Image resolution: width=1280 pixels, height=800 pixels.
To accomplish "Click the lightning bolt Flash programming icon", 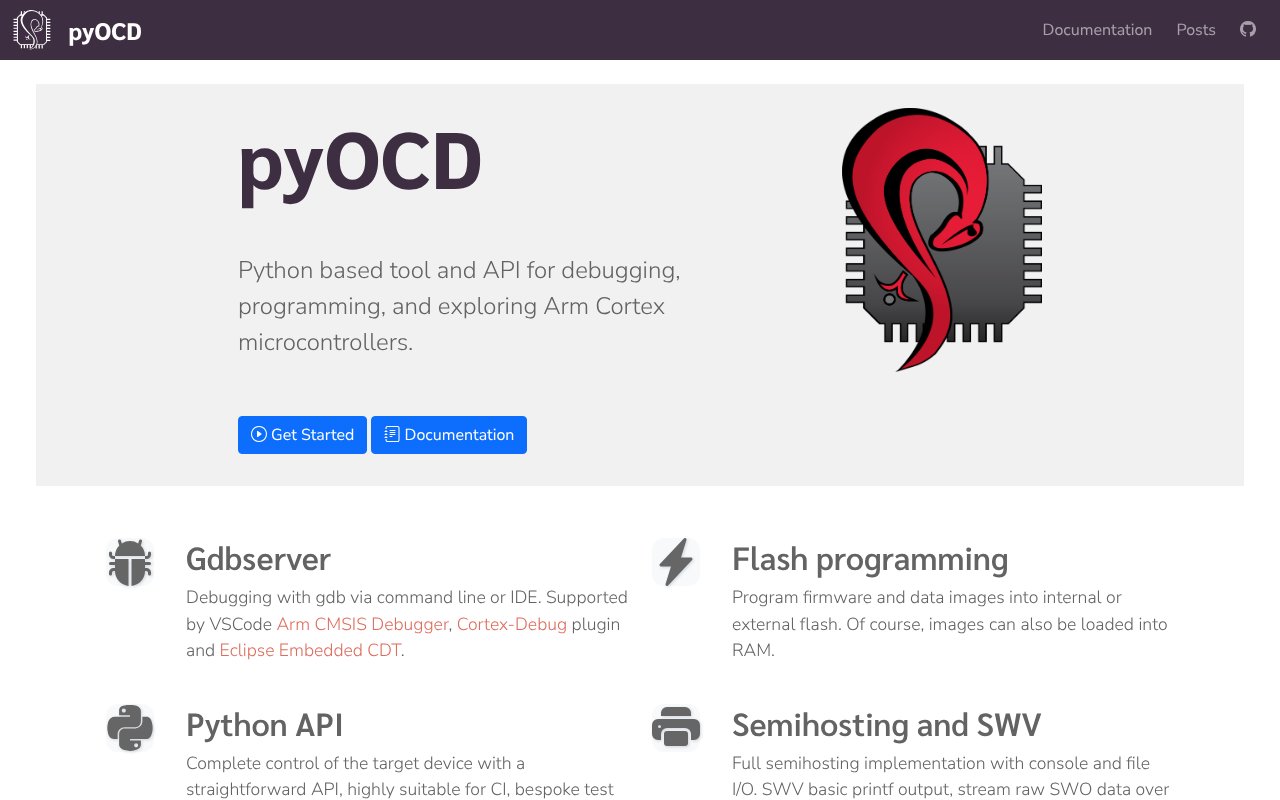I will pos(676,562).
